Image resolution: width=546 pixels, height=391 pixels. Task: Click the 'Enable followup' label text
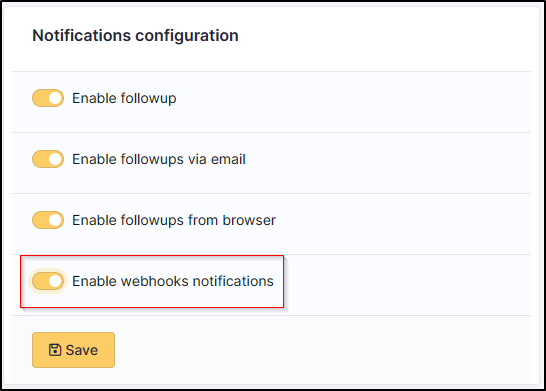pos(124,98)
